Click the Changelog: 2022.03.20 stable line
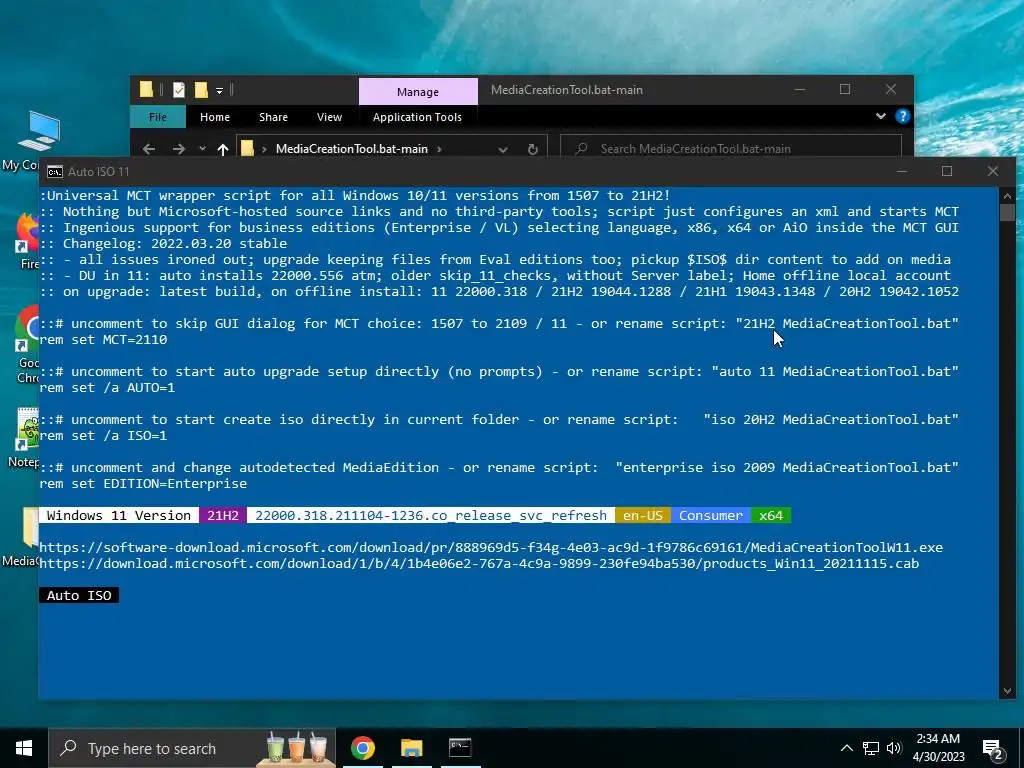Image resolution: width=1024 pixels, height=768 pixels. tap(163, 244)
